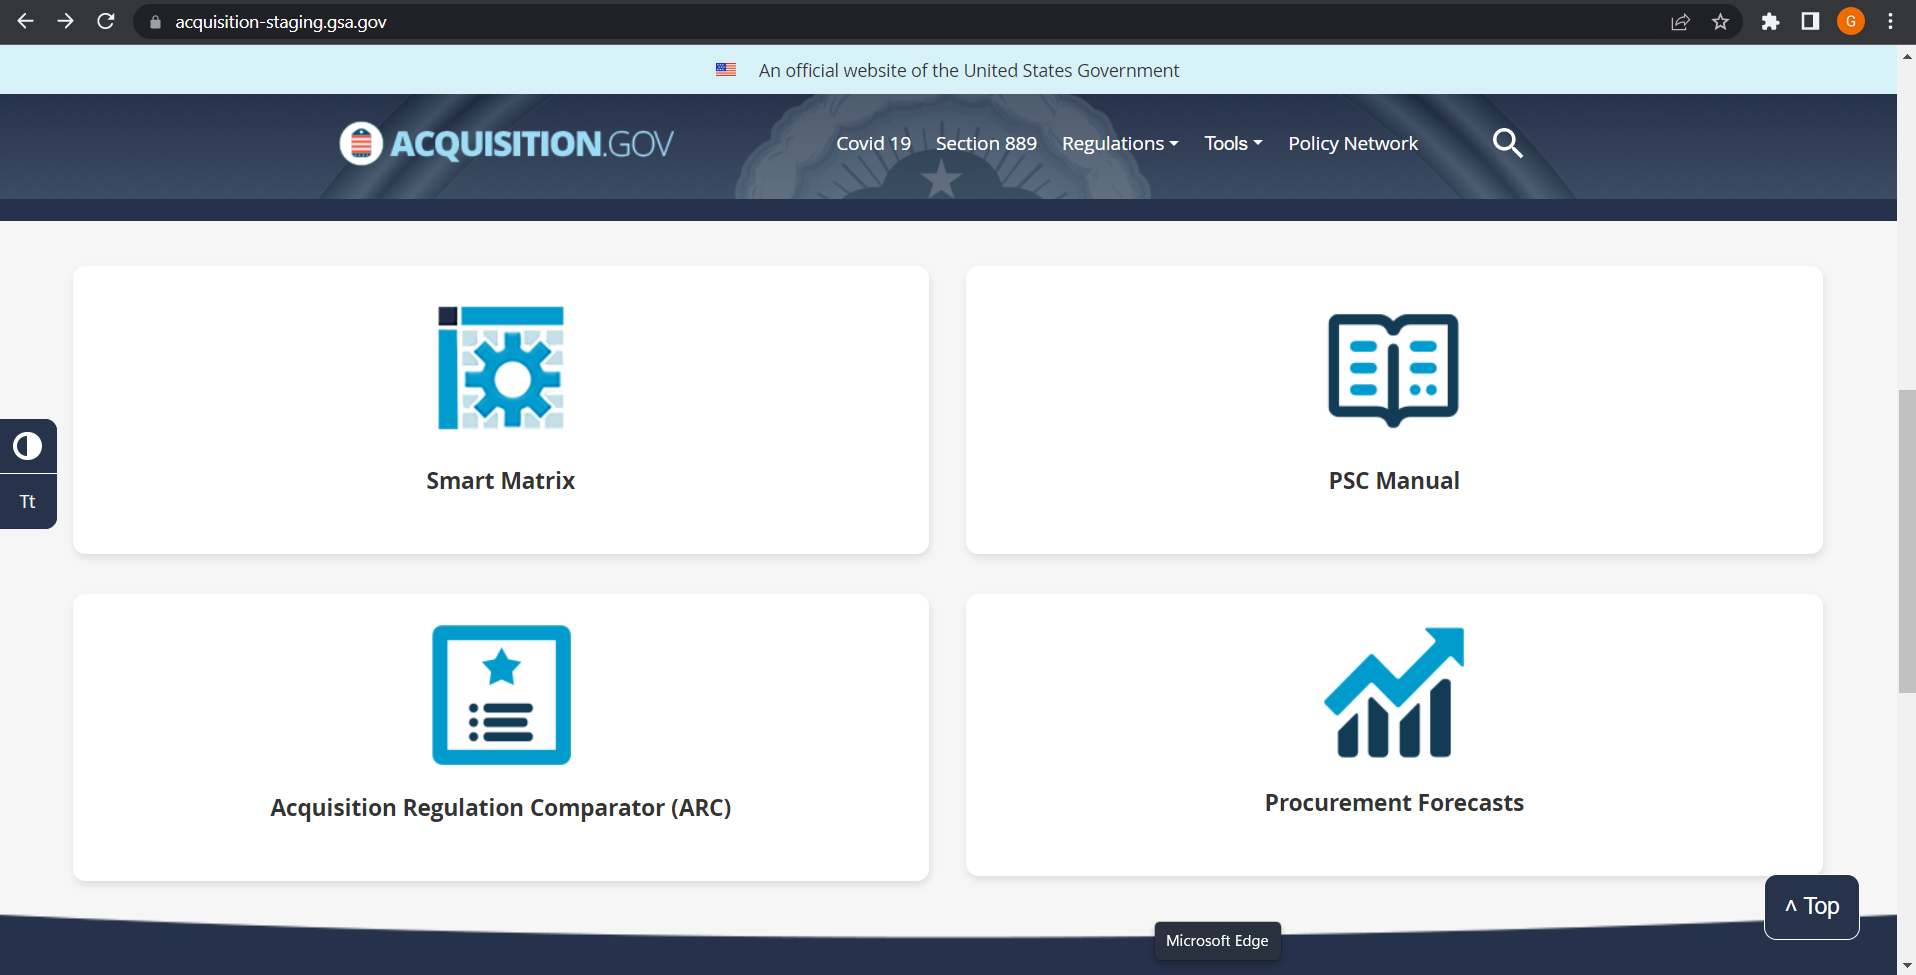Open the browser extensions puzzle icon
Image resolution: width=1916 pixels, height=975 pixels.
pos(1770,22)
